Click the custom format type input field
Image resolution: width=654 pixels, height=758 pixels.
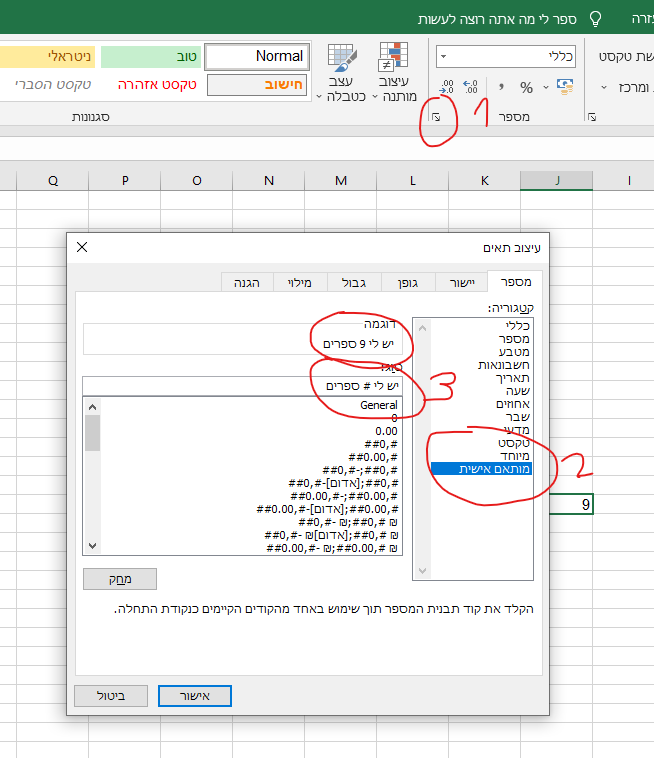pos(242,386)
